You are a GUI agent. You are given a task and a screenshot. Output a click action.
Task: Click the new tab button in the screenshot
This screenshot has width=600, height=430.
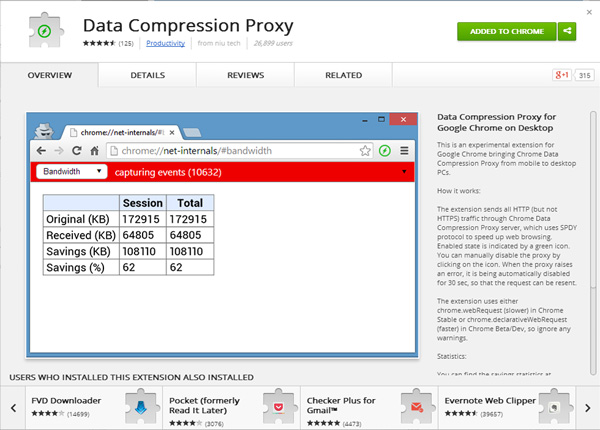192,133
